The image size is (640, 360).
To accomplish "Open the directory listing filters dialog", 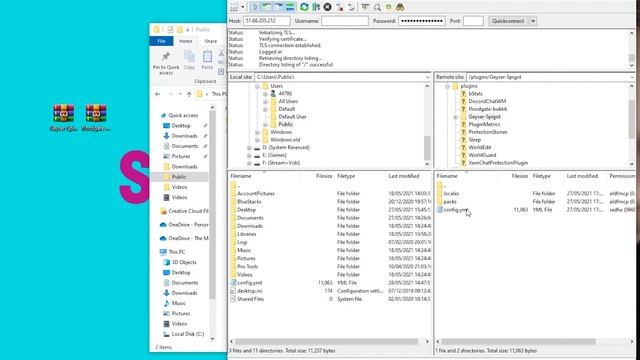I will coord(365,7).
